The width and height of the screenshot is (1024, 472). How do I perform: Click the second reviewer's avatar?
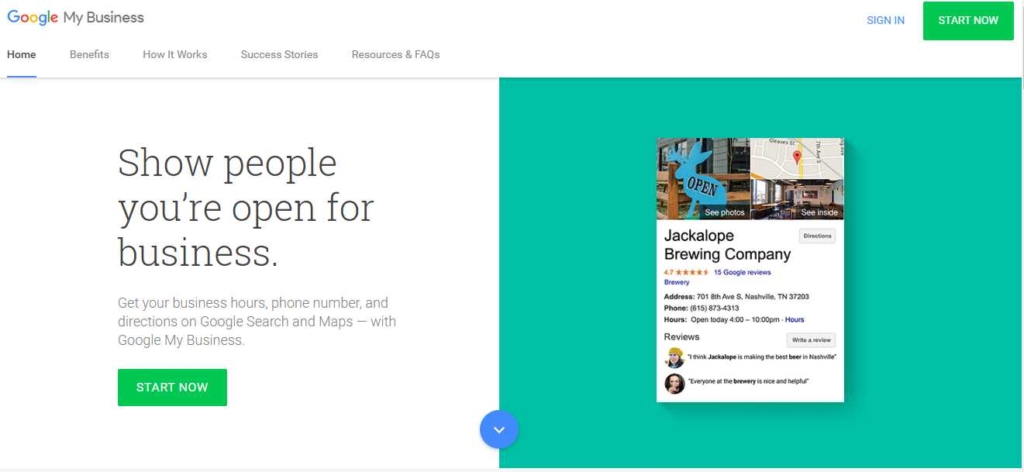point(675,383)
